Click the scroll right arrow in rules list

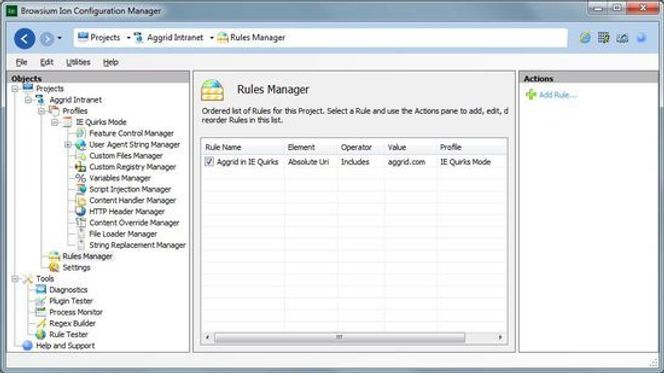pyautogui.click(x=501, y=337)
